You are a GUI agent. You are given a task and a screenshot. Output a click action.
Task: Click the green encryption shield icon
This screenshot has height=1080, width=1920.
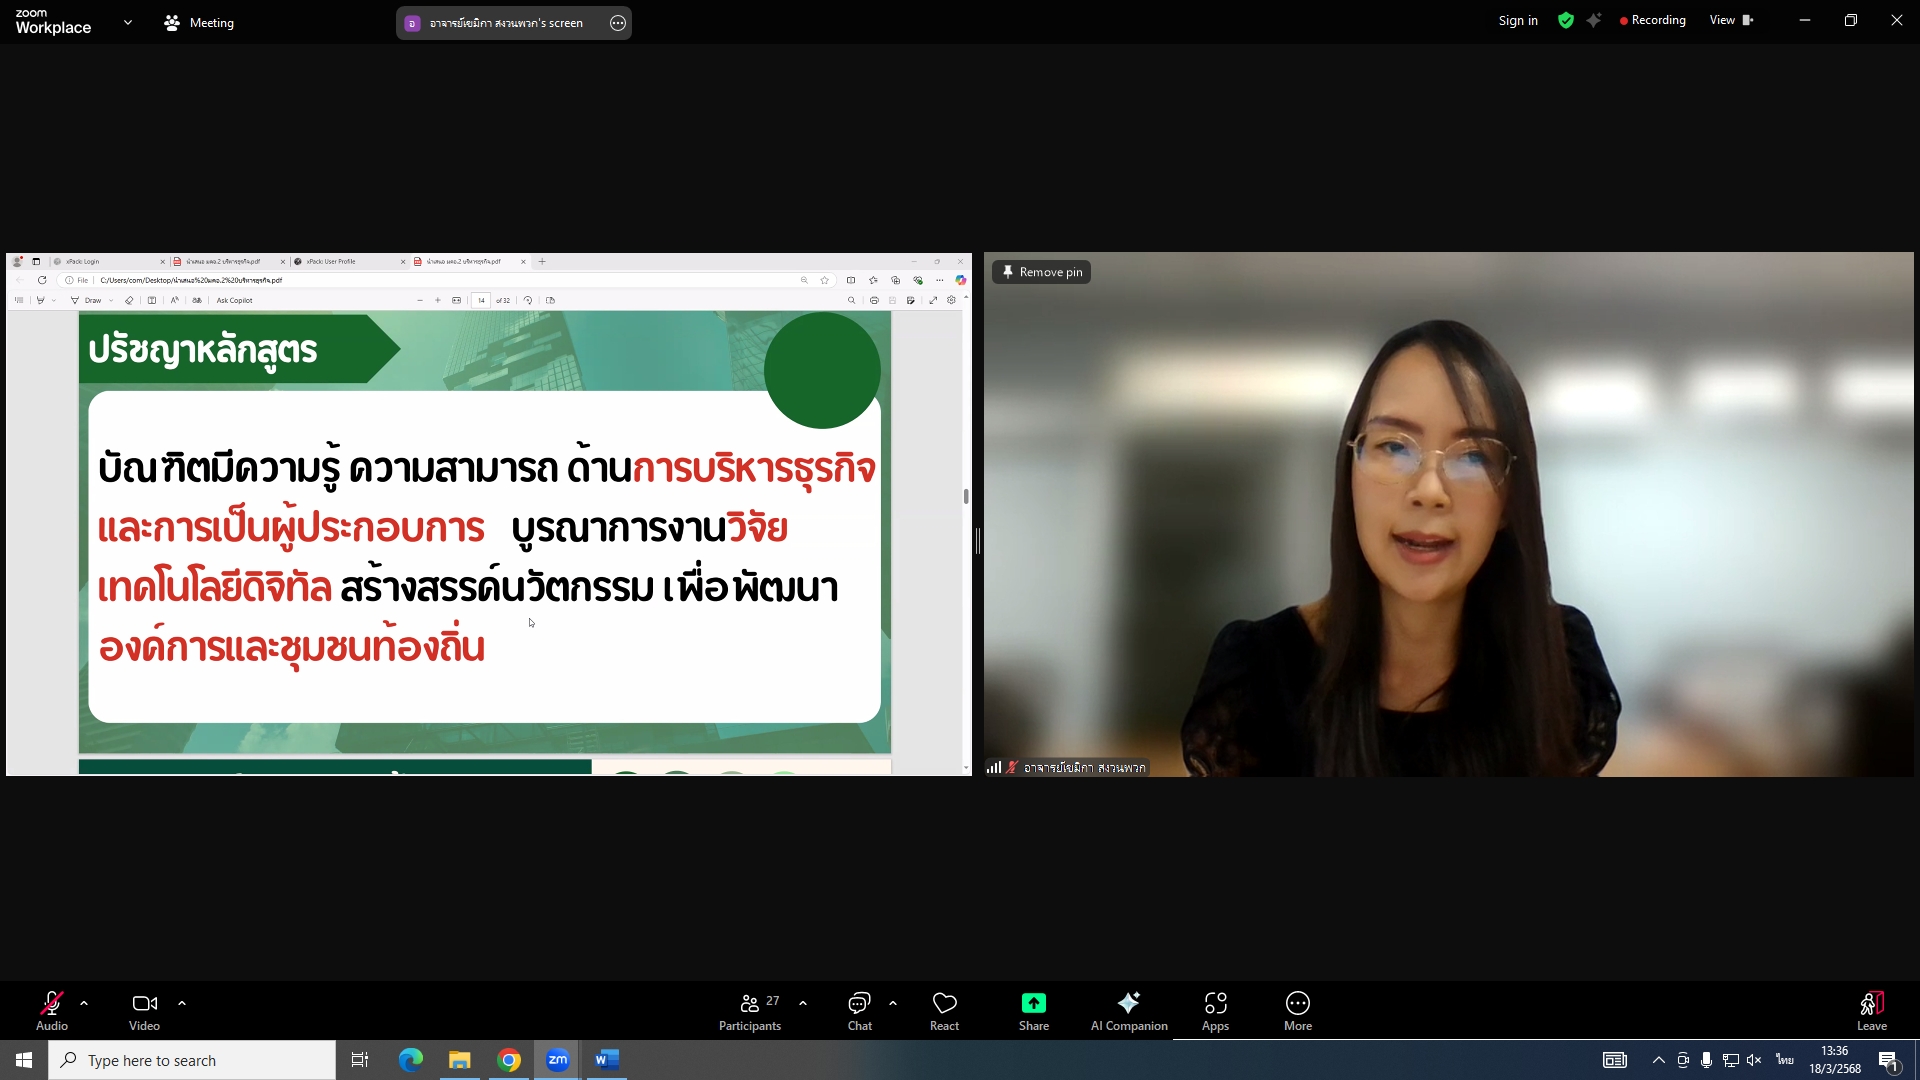click(1566, 21)
